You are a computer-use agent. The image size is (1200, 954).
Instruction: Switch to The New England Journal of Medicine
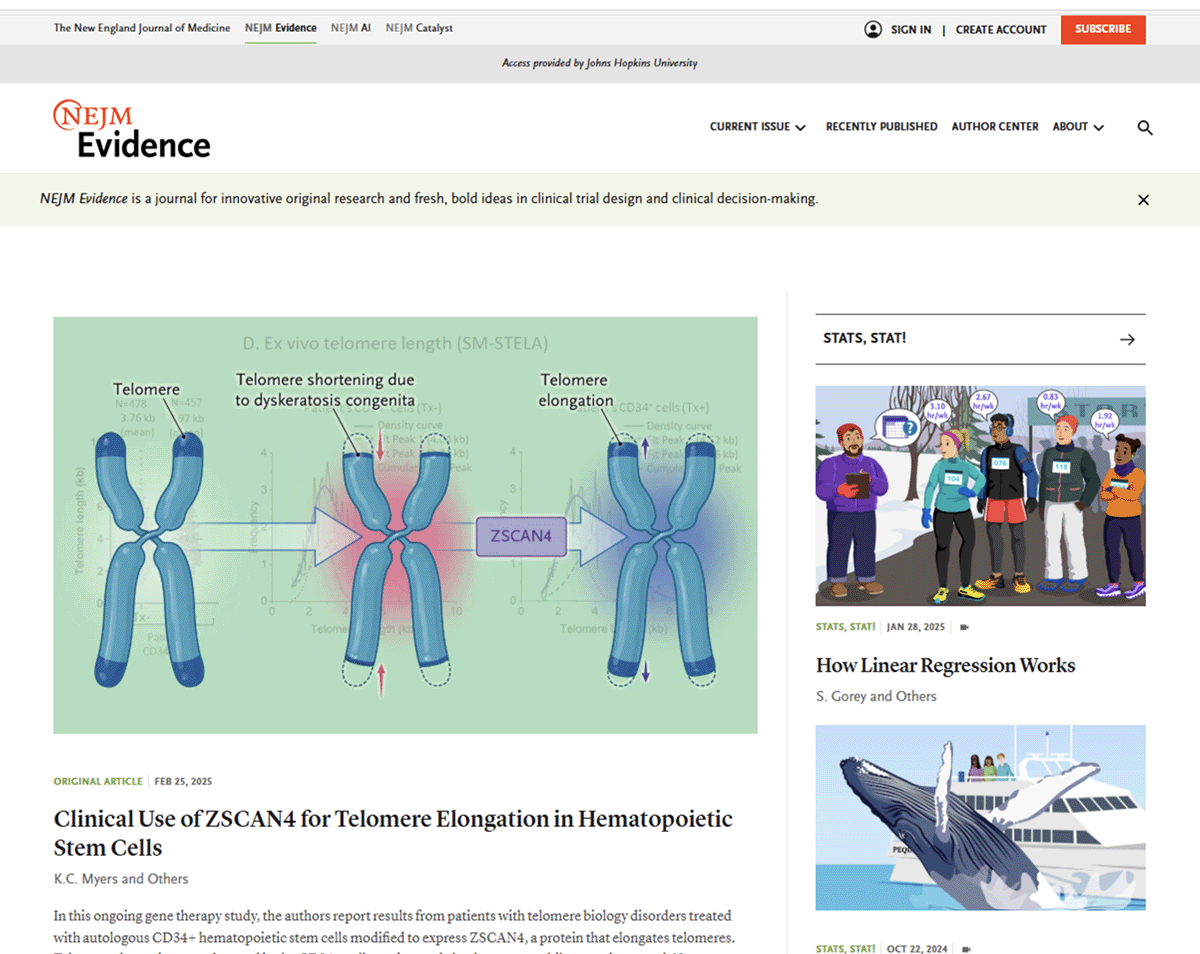pyautogui.click(x=142, y=28)
